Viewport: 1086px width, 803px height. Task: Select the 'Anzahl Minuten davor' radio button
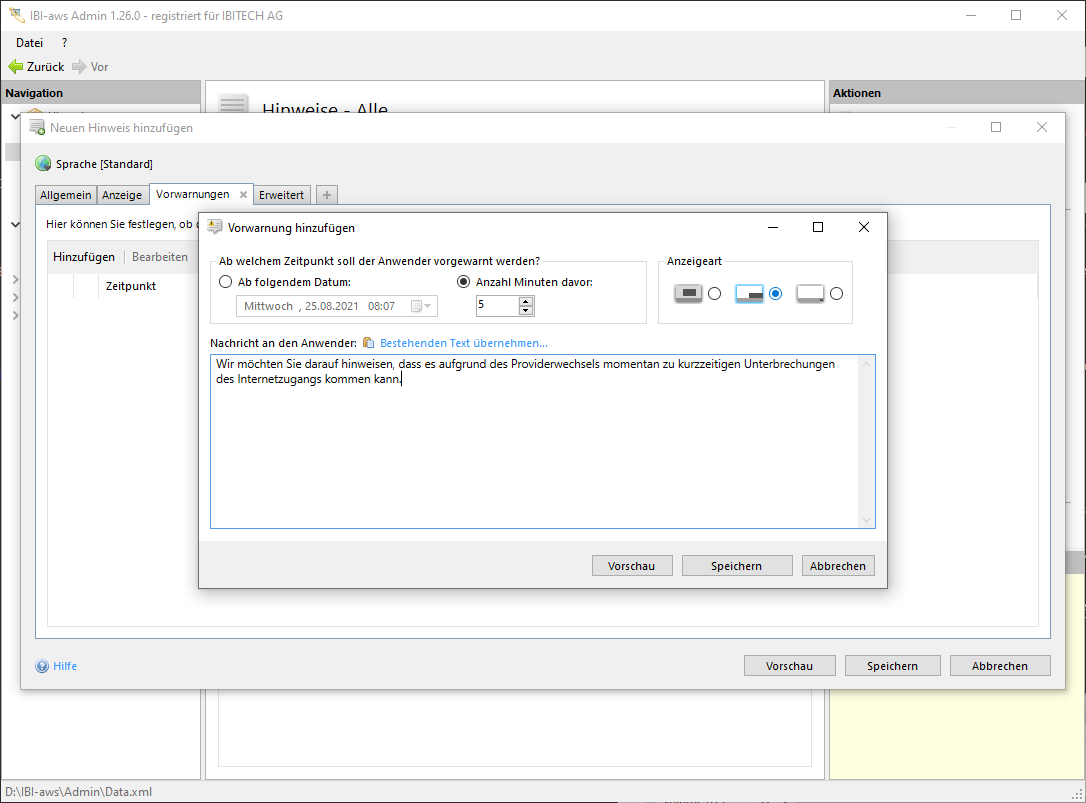[463, 282]
